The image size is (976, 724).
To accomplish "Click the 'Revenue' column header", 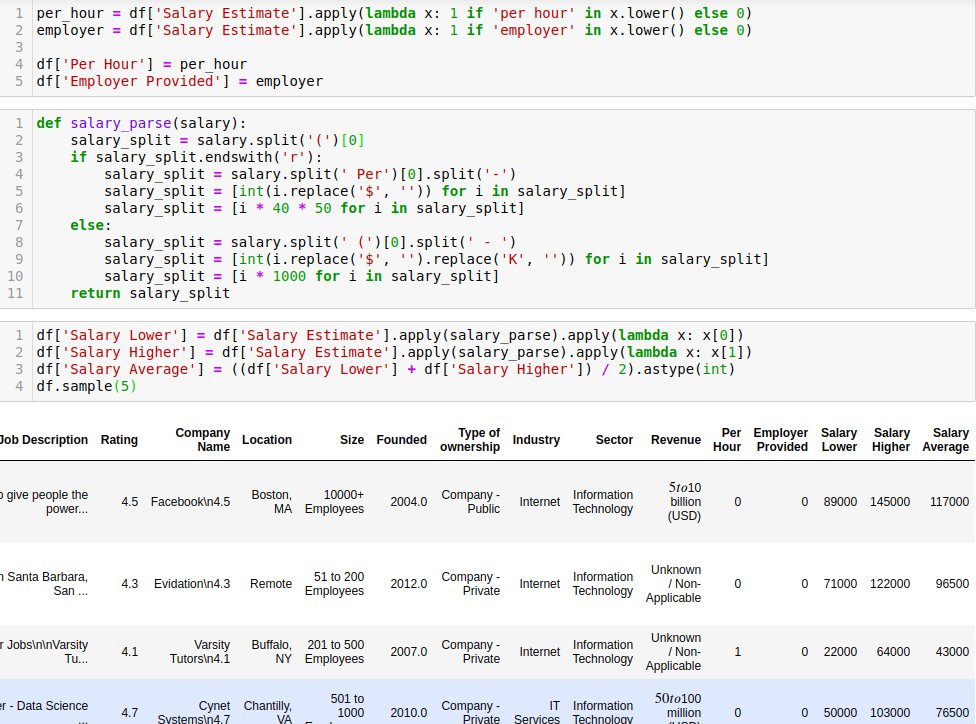I will (676, 440).
